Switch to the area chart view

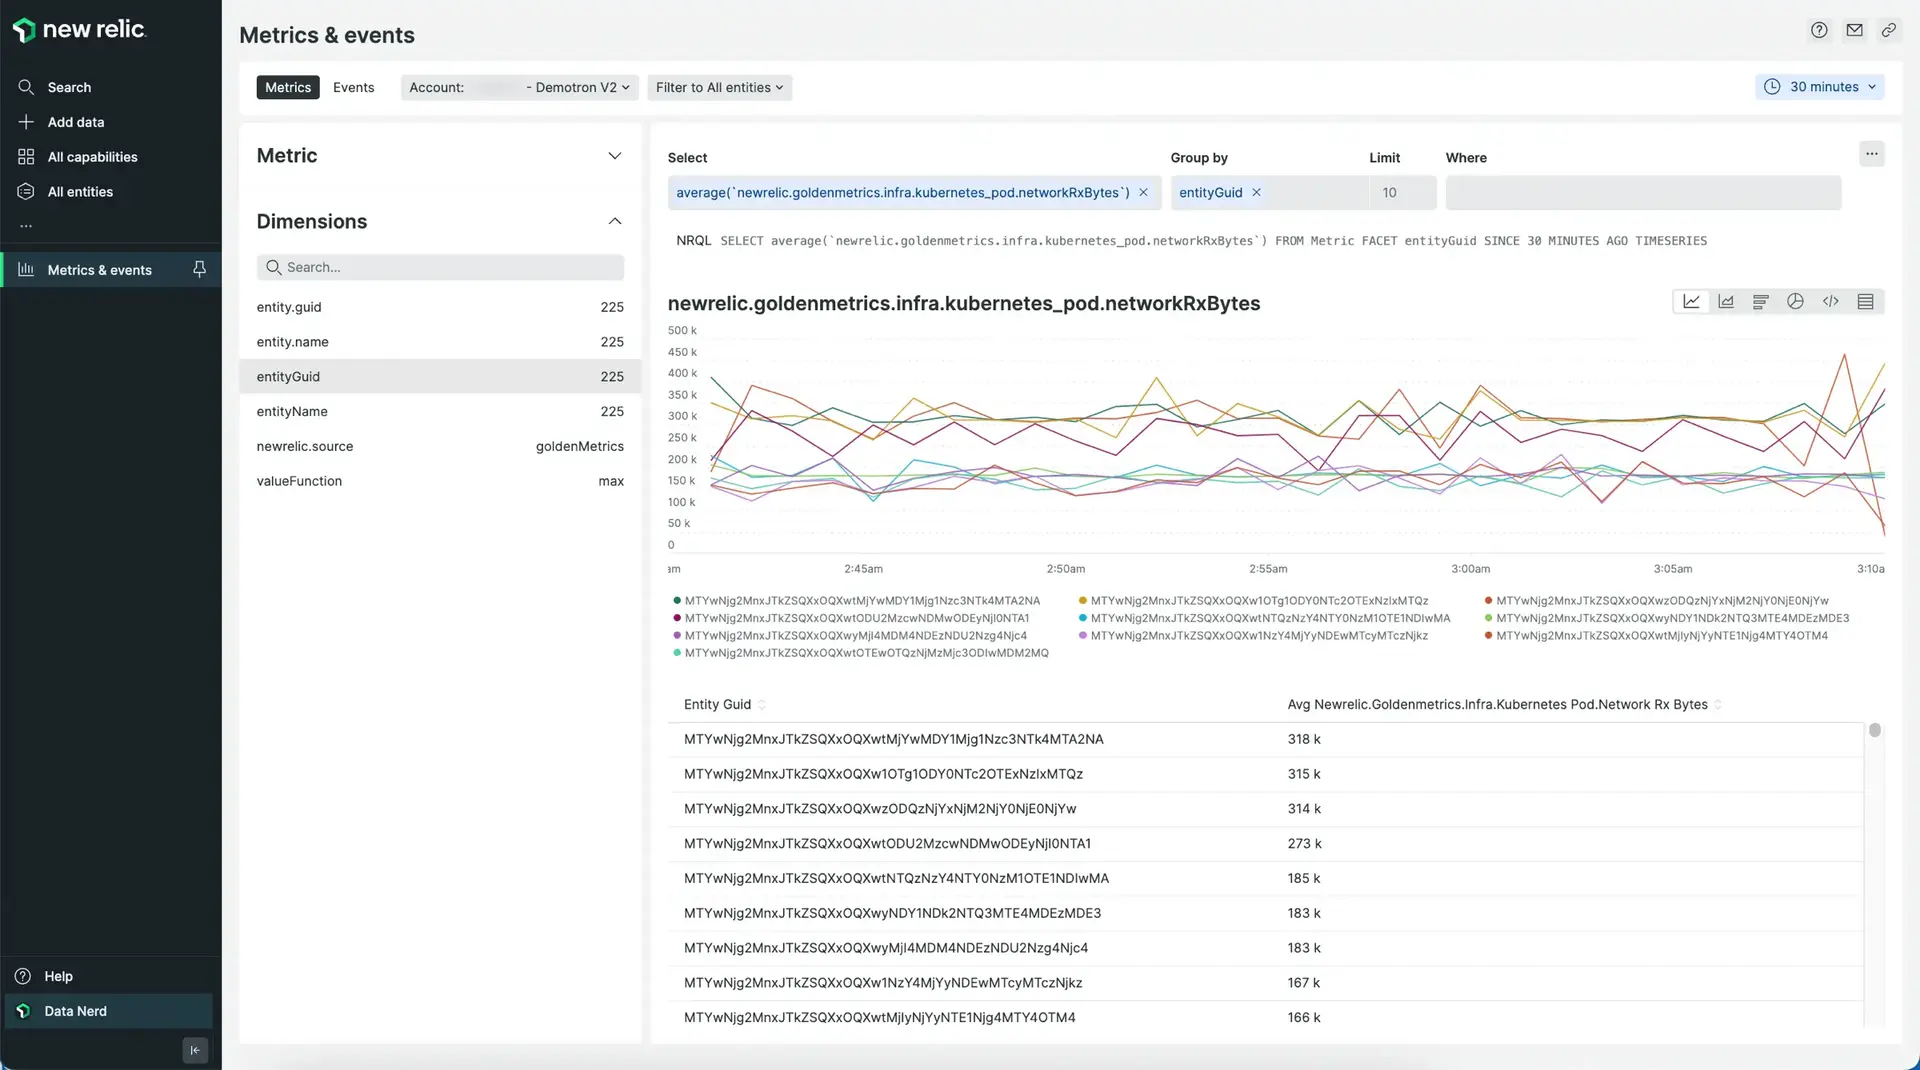[x=1726, y=302]
